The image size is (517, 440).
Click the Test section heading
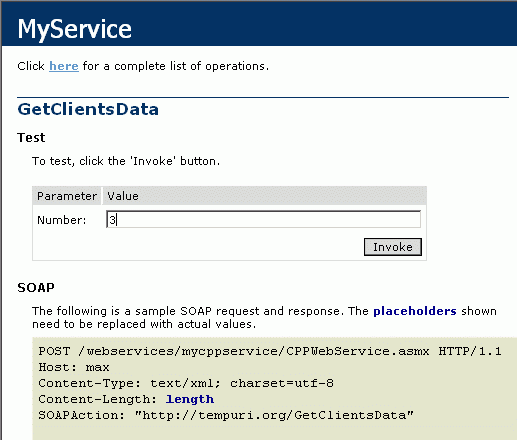[31, 137]
